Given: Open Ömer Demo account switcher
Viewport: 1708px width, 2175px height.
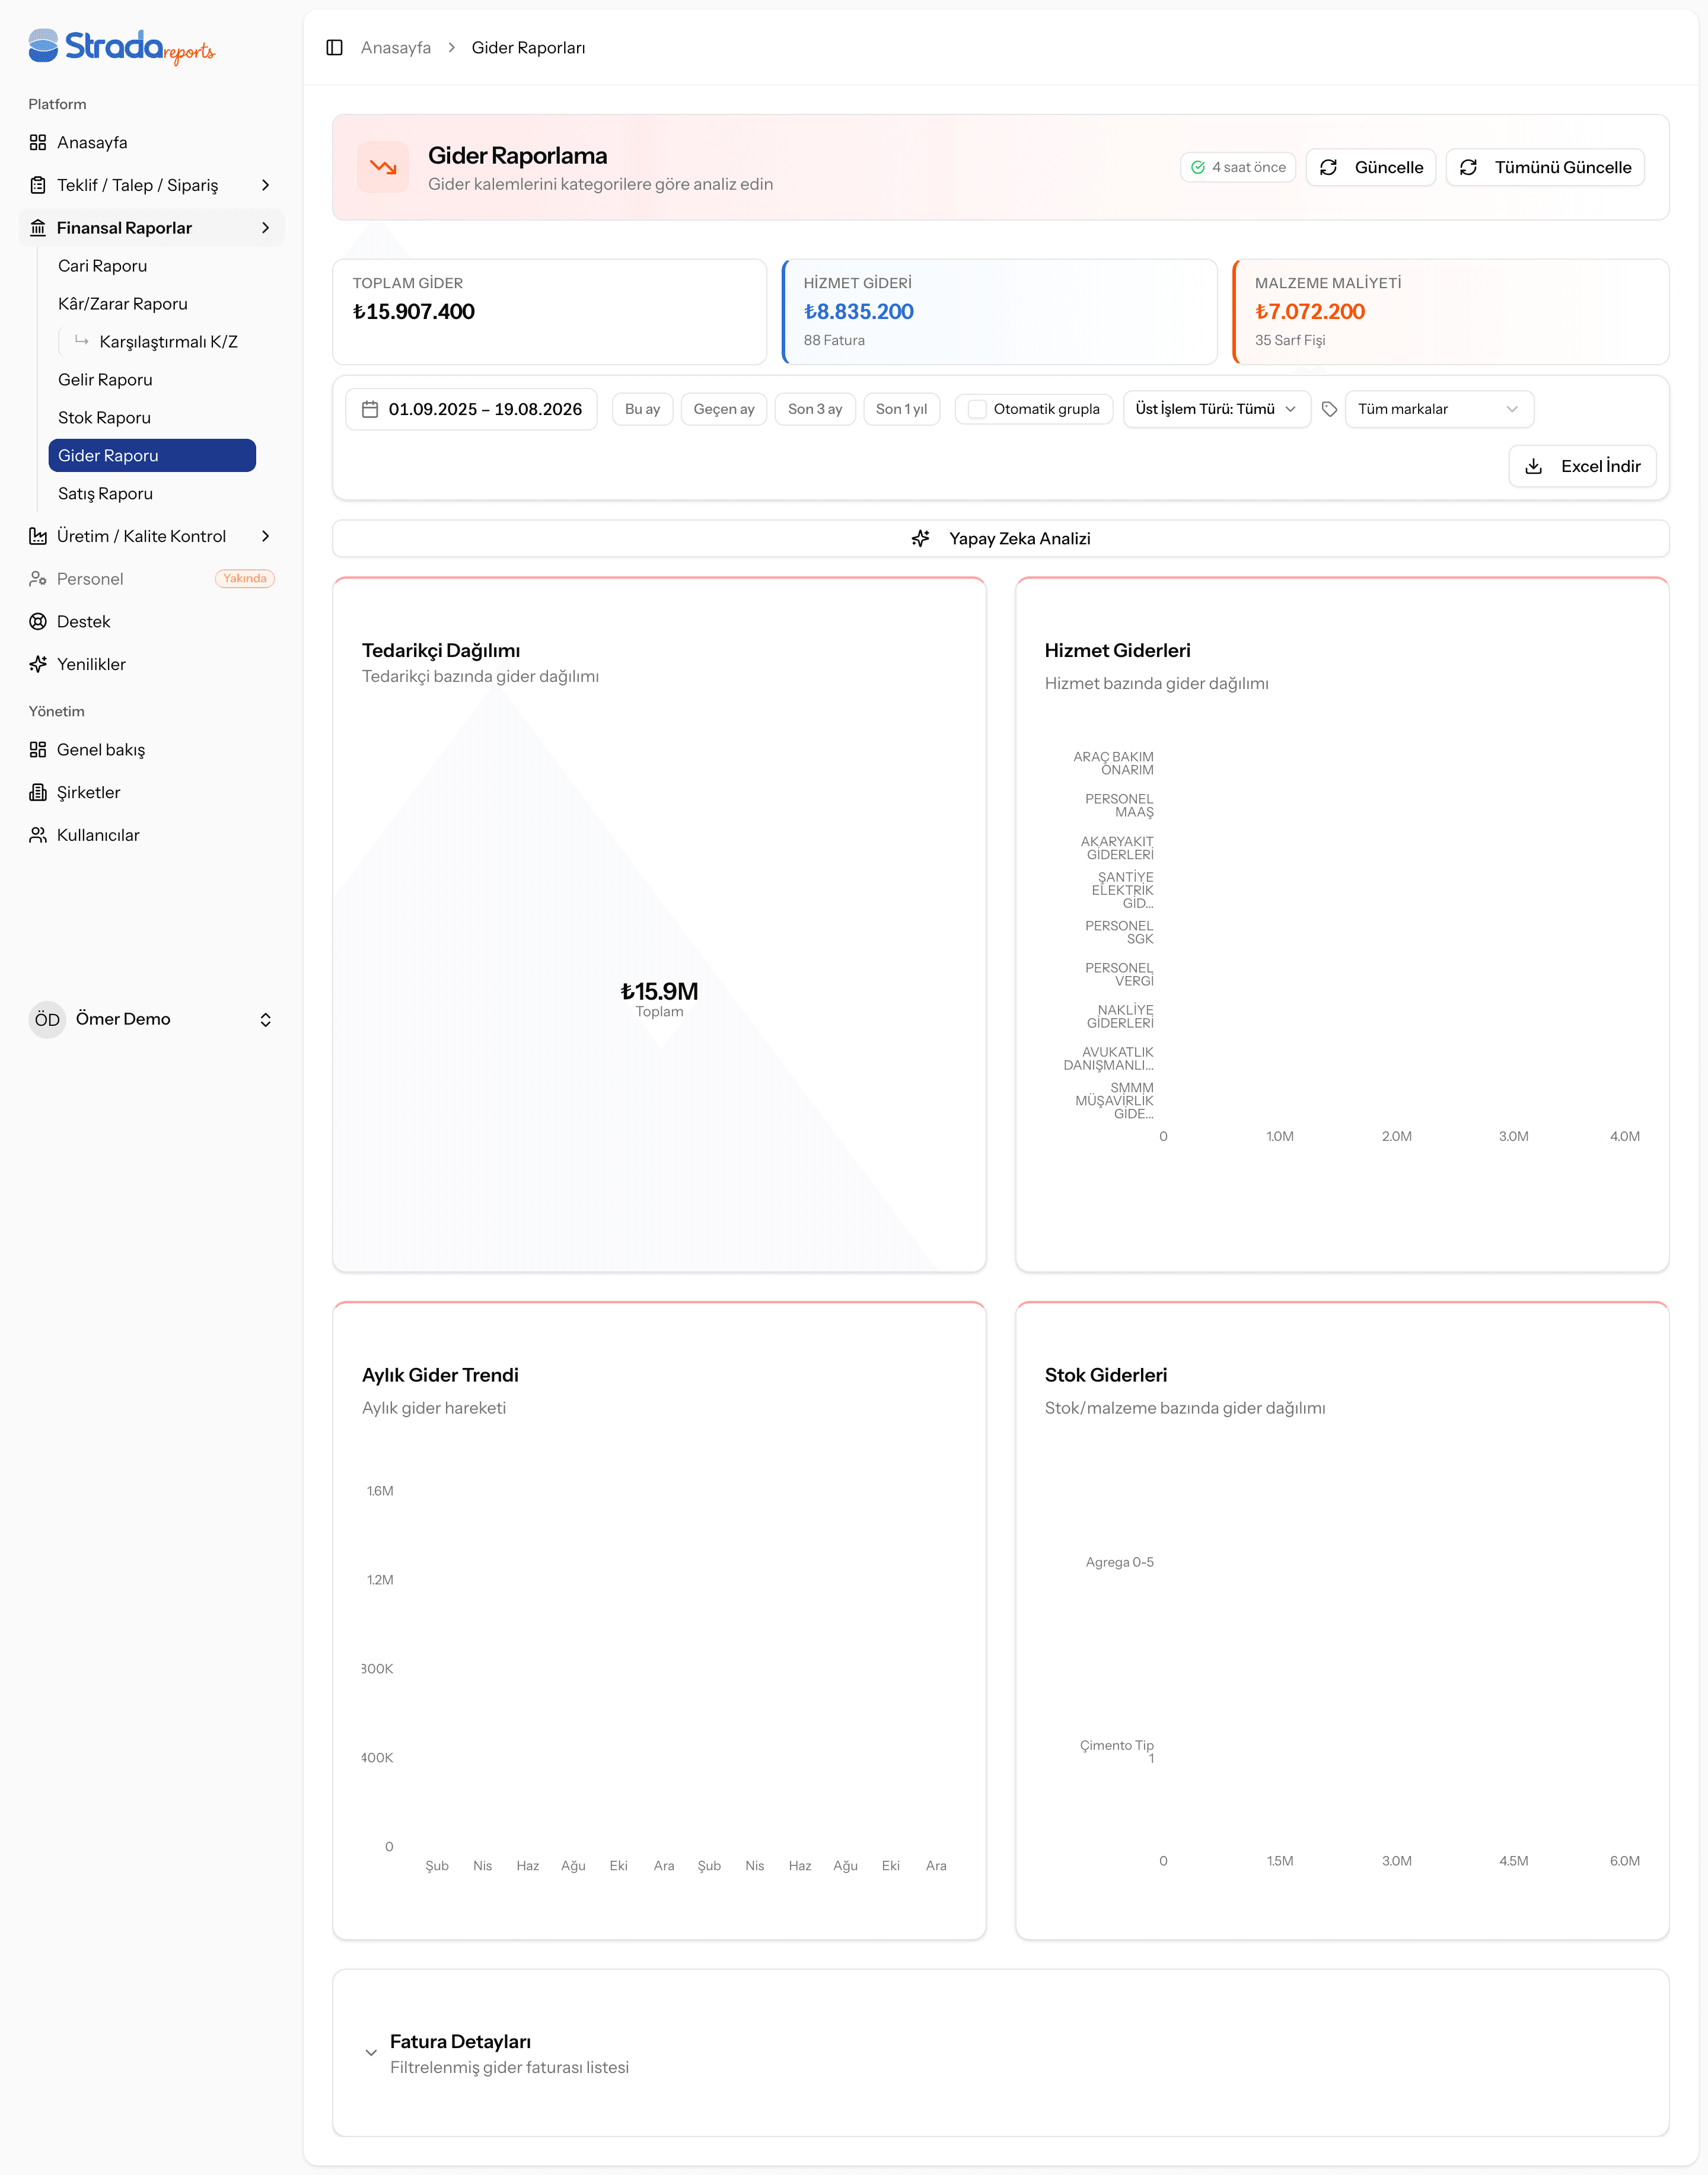Looking at the screenshot, I should (x=152, y=1020).
